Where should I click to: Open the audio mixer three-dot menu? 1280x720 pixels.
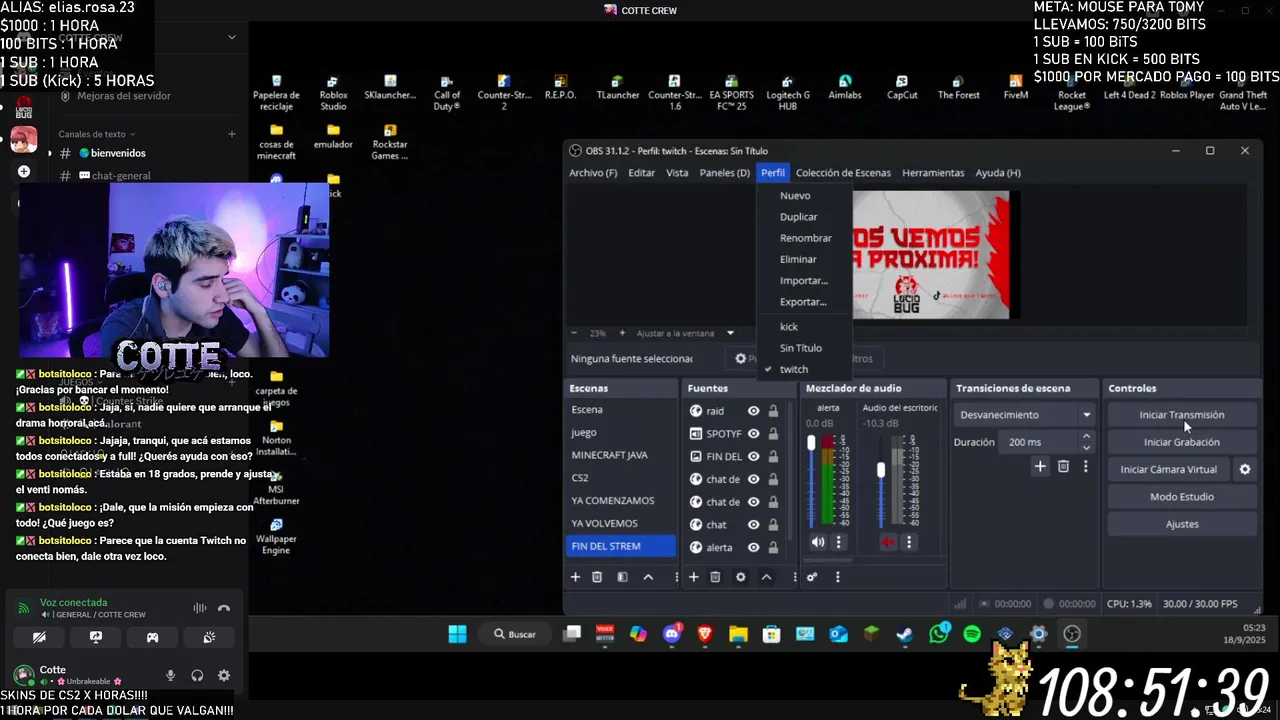[838, 577]
